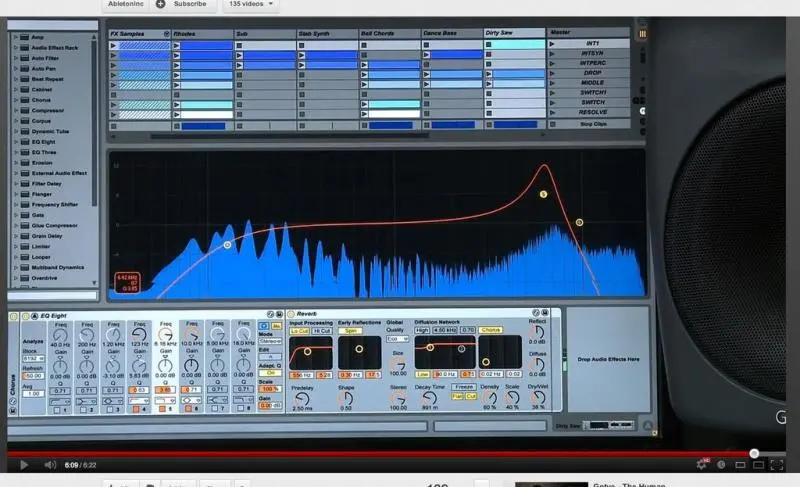The height and width of the screenshot is (487, 800).
Task: Play the YouTube video
Action: (24, 464)
